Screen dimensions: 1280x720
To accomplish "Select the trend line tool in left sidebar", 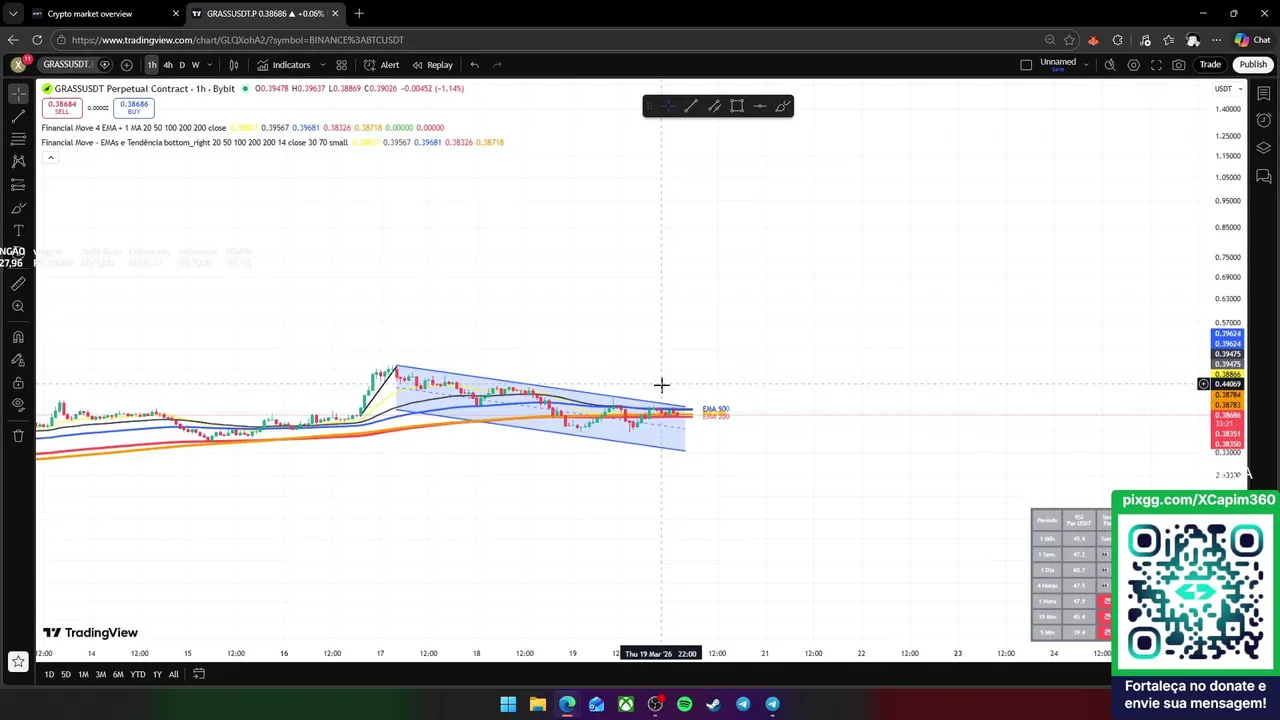I will click(x=18, y=116).
